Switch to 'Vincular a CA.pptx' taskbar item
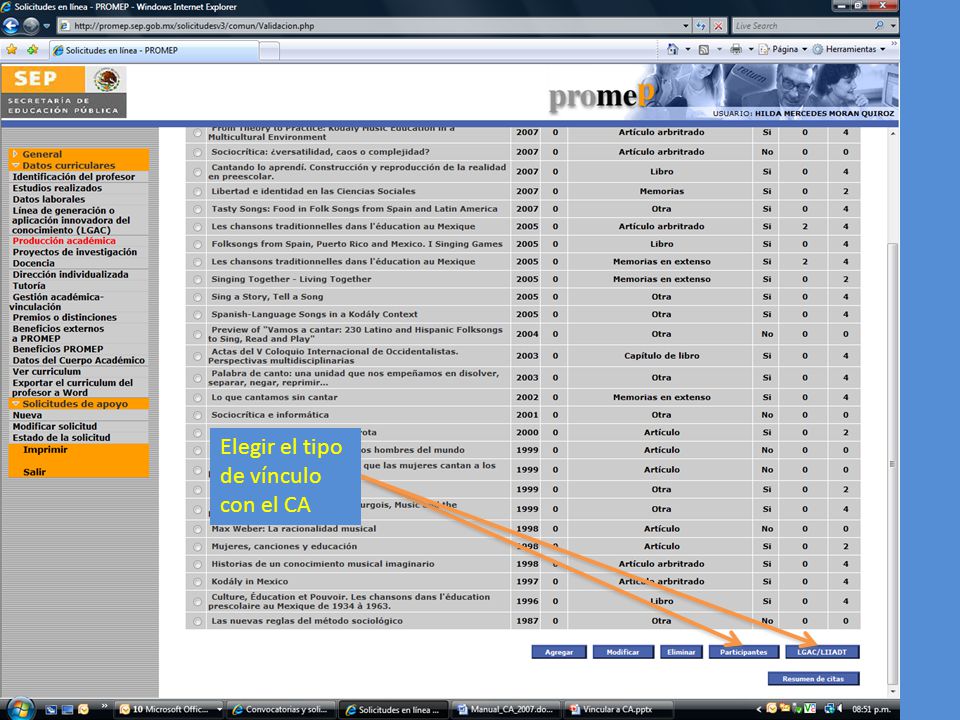Screen dimensions: 960x720 [617, 710]
